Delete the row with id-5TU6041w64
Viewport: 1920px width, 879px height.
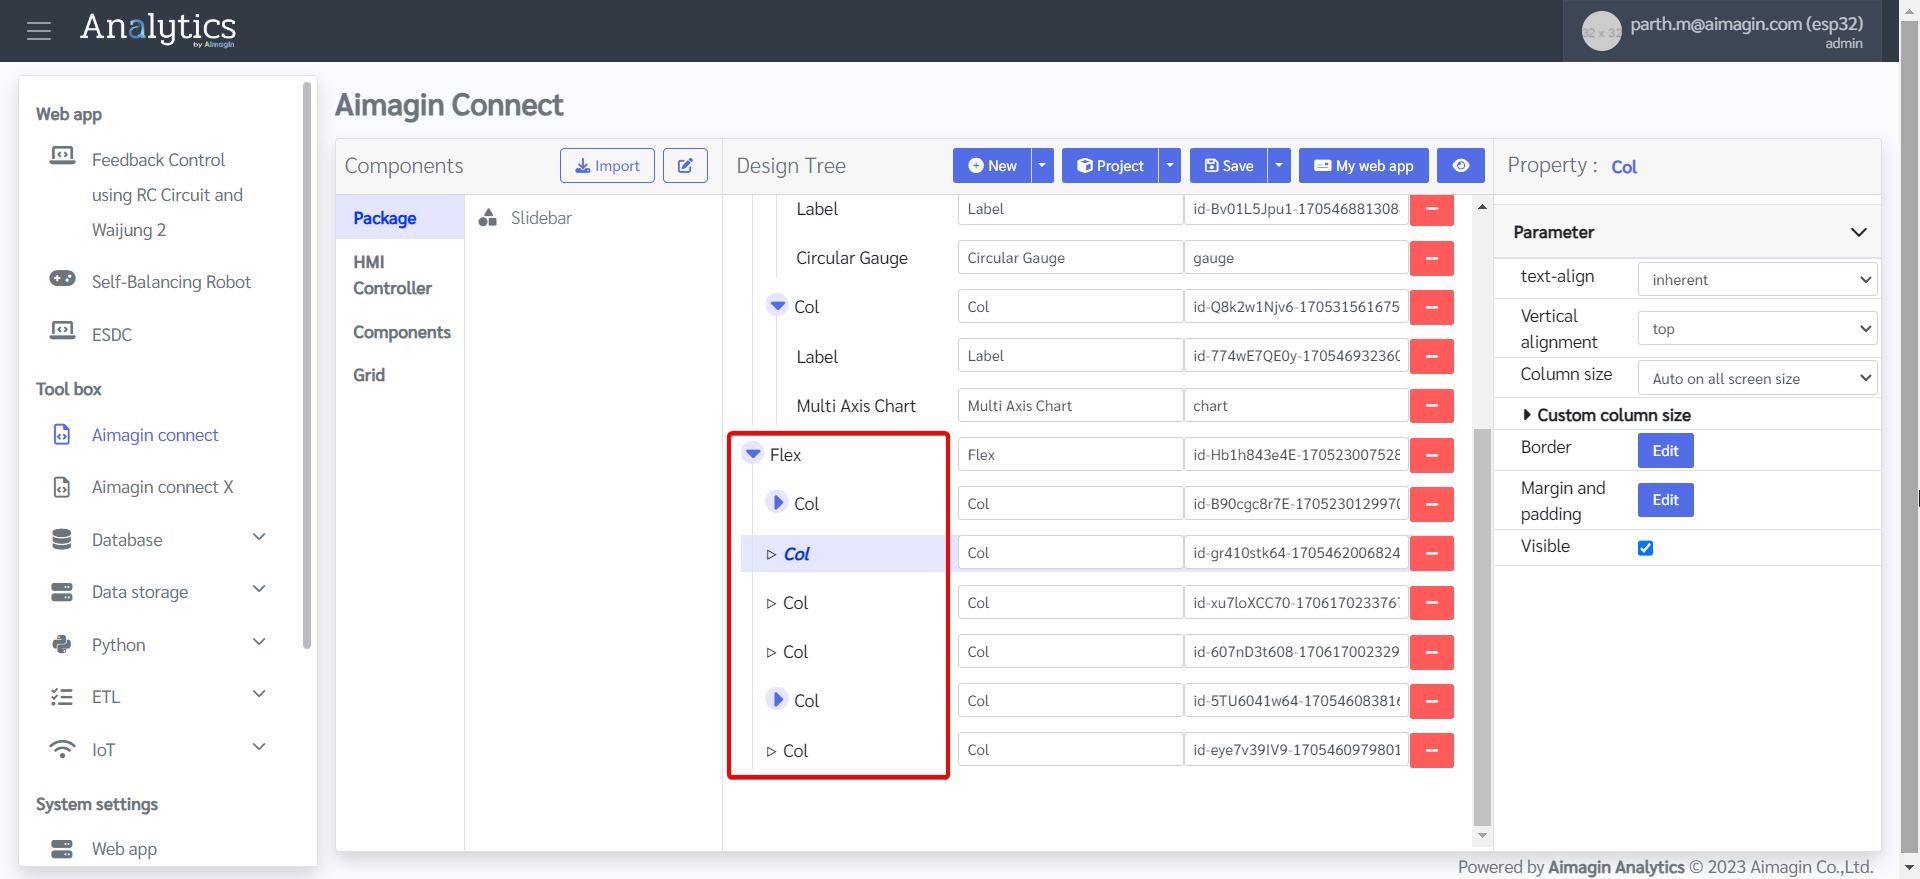pos(1432,701)
